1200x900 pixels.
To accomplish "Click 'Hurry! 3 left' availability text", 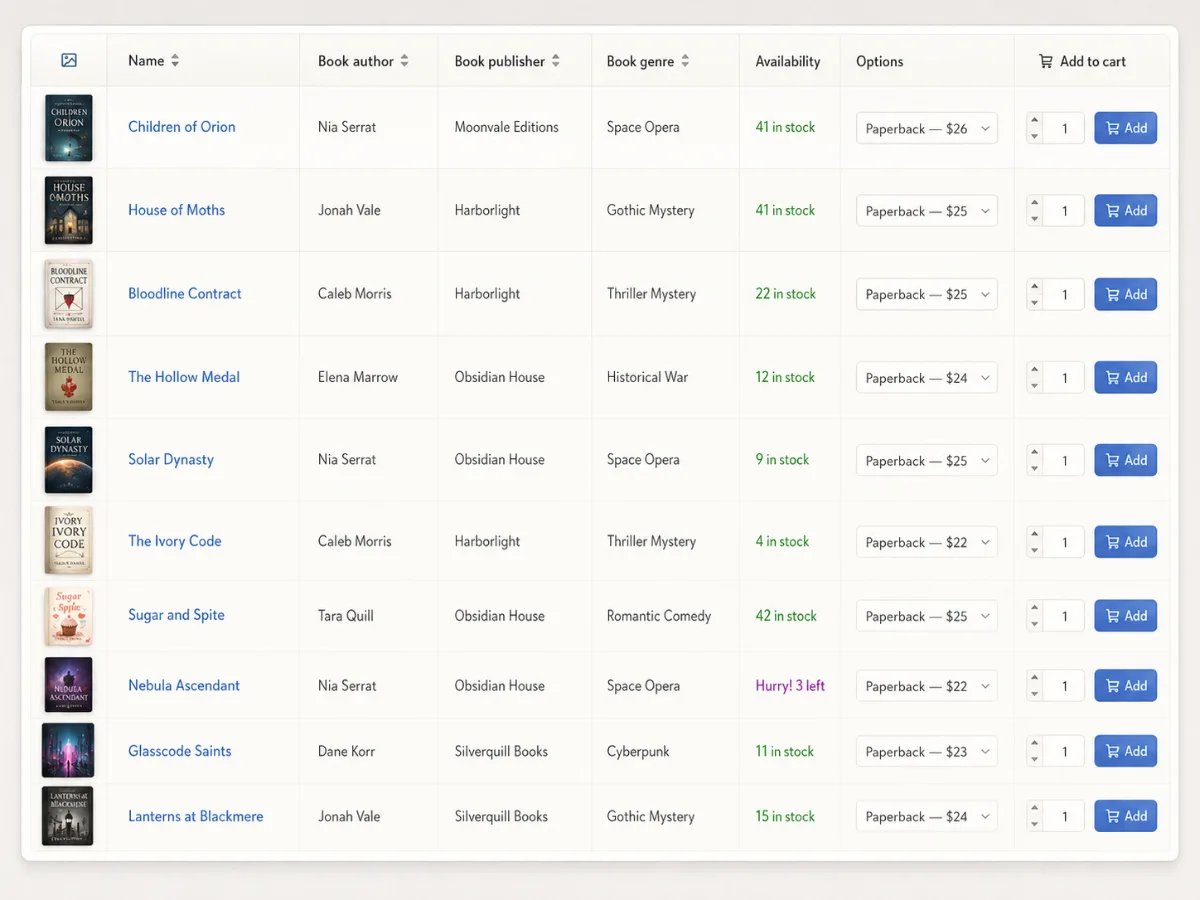I will point(790,686).
